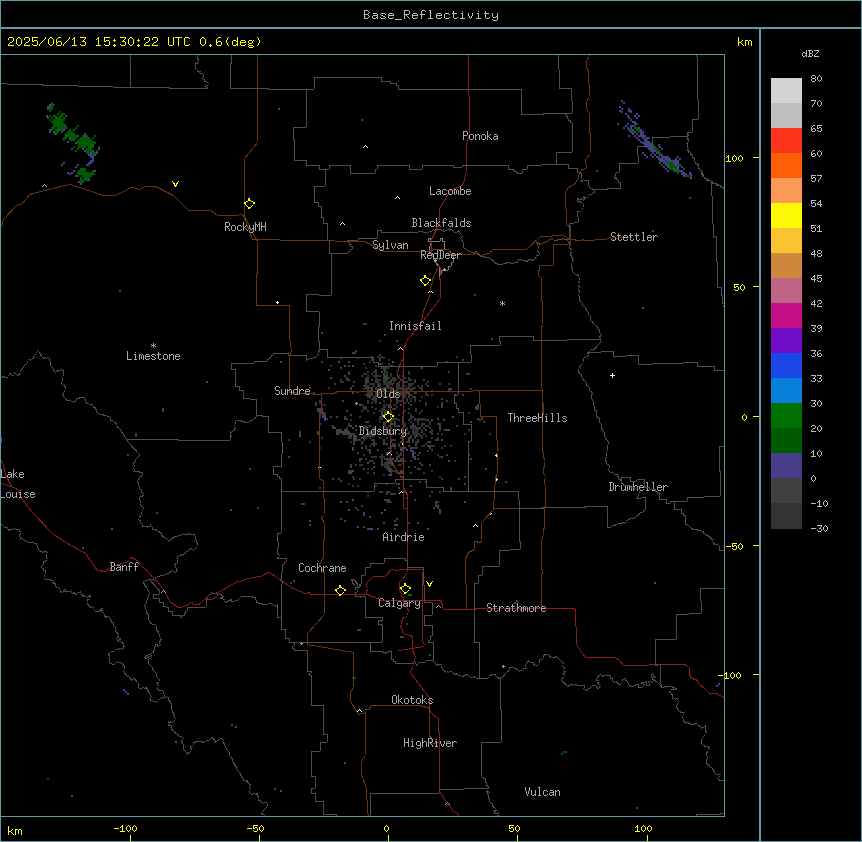Image resolution: width=862 pixels, height=842 pixels.
Task: Click the yellow V marker east of Calgary diamond
Action: tap(429, 584)
